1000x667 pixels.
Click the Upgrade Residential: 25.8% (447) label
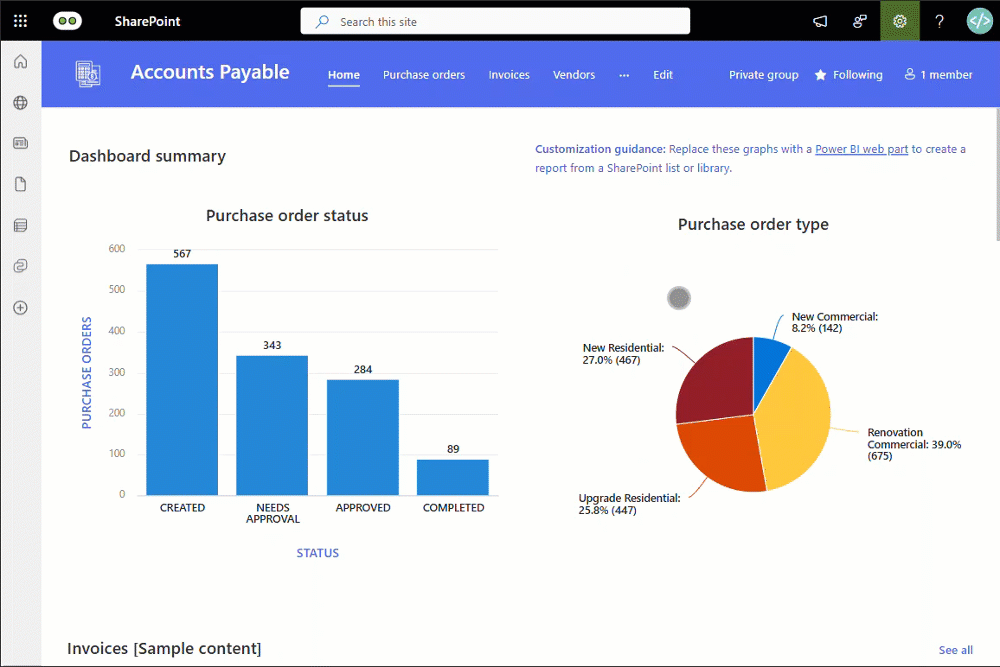(629, 504)
